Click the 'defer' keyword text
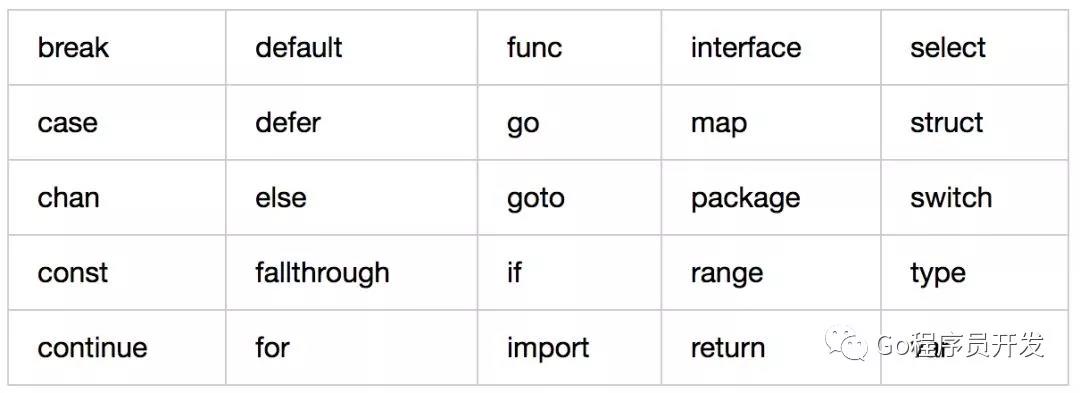1080x393 pixels. [288, 123]
